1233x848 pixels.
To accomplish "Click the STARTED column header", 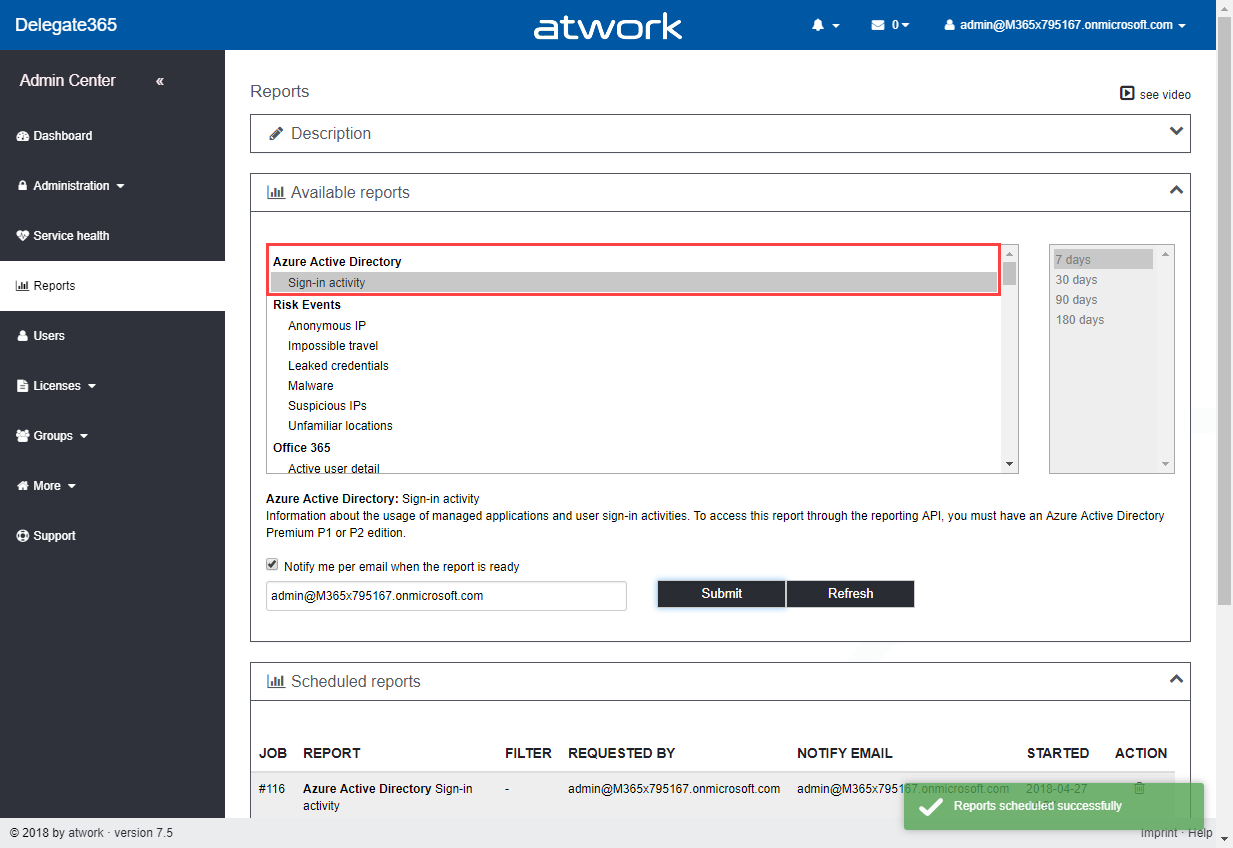I will coord(1058,753).
